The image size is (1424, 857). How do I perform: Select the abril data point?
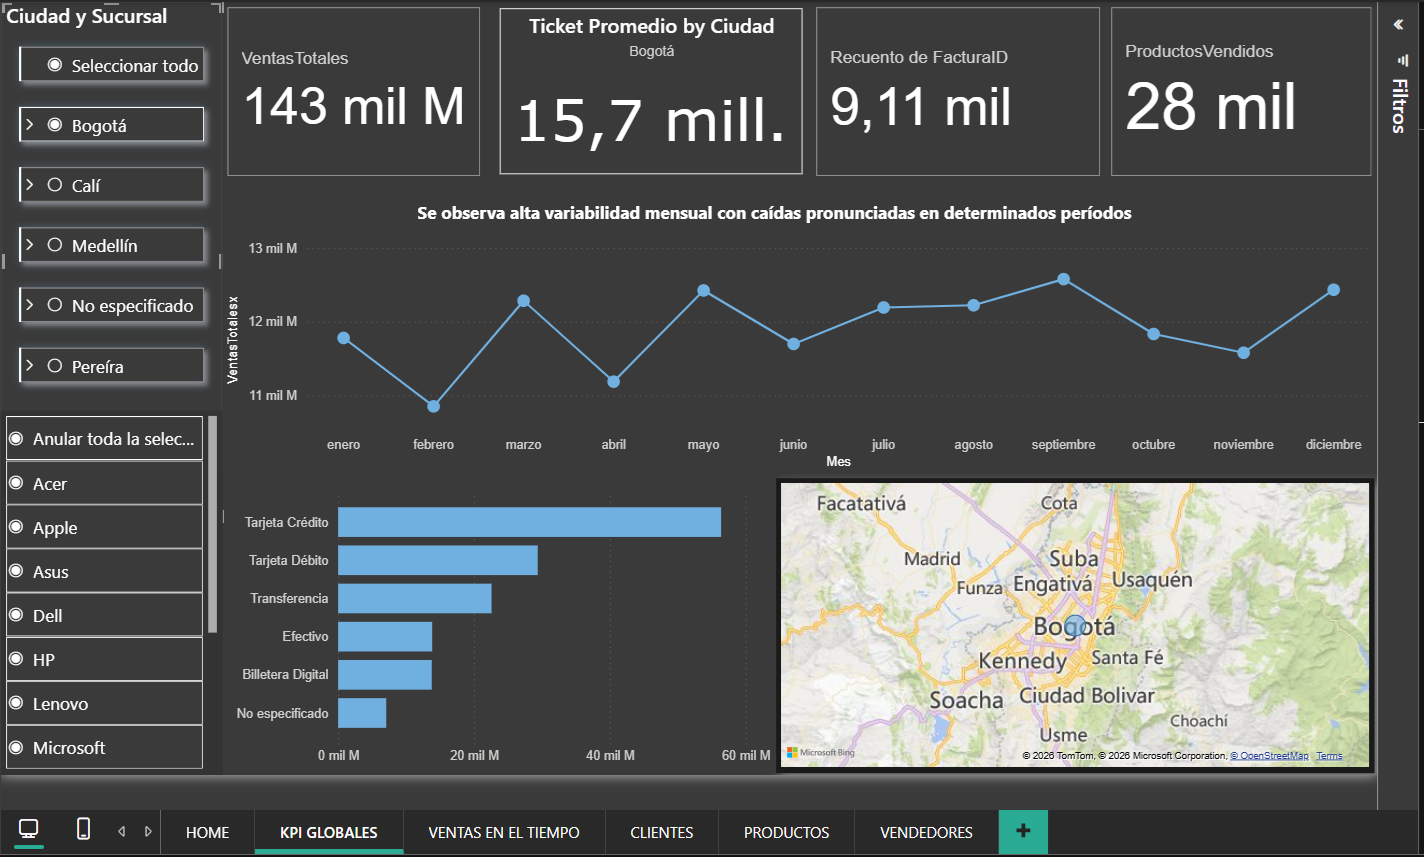coord(613,381)
